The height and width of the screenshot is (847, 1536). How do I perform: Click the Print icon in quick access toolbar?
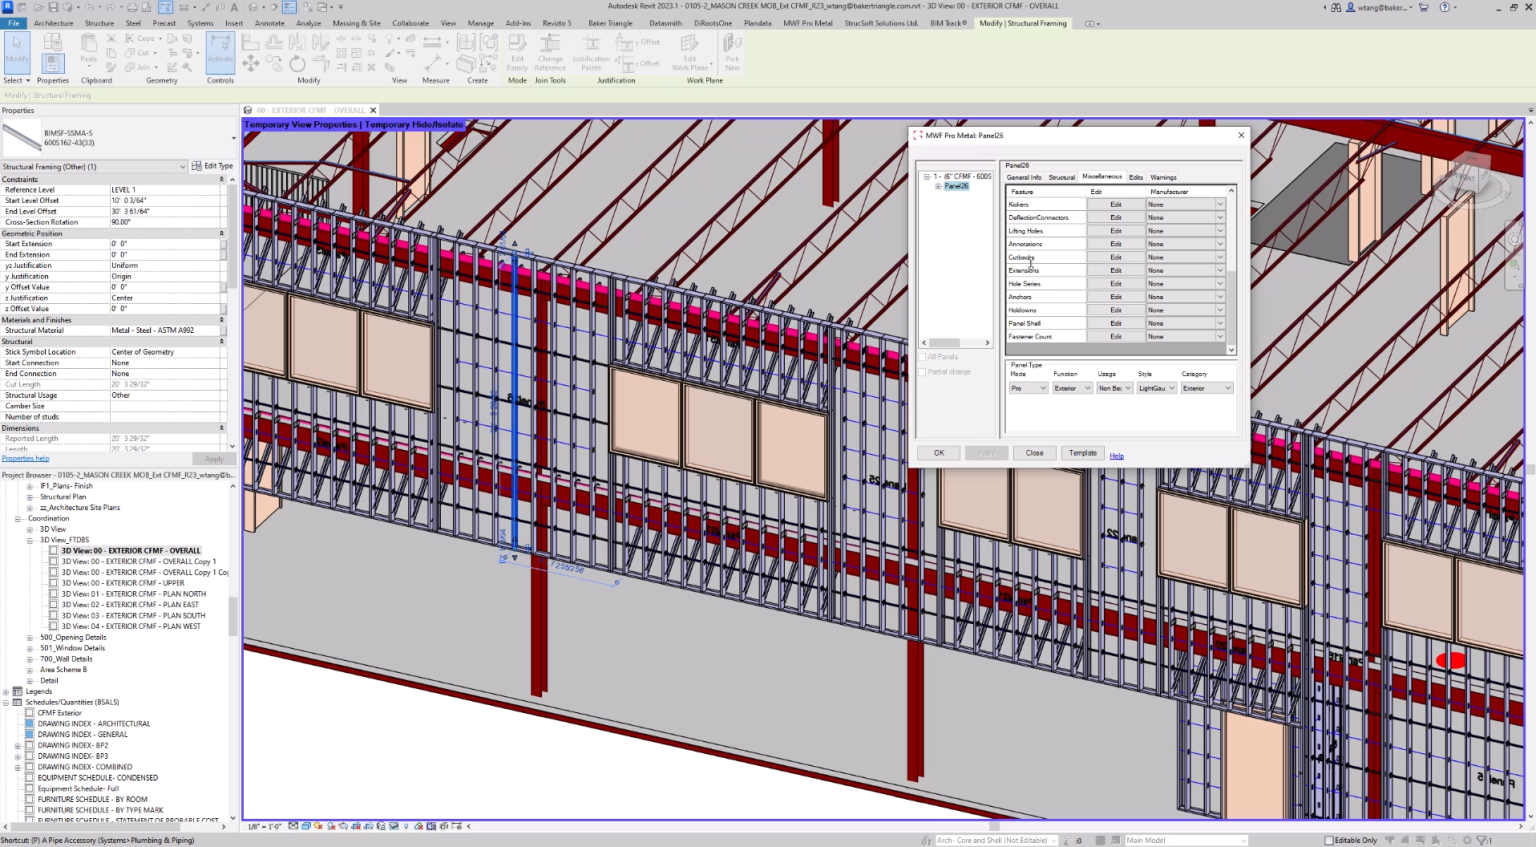click(131, 7)
